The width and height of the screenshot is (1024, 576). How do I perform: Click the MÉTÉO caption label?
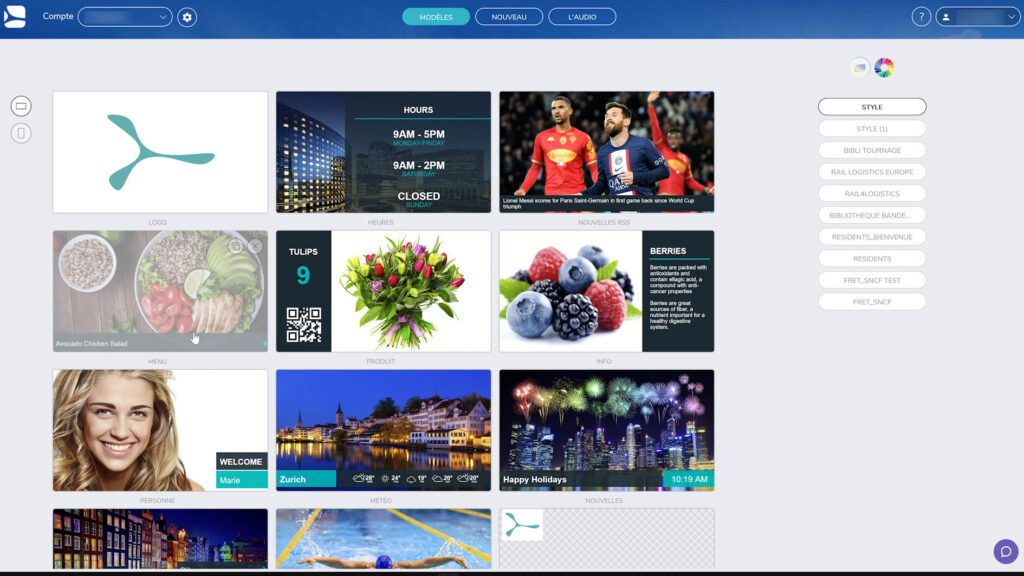(x=381, y=501)
